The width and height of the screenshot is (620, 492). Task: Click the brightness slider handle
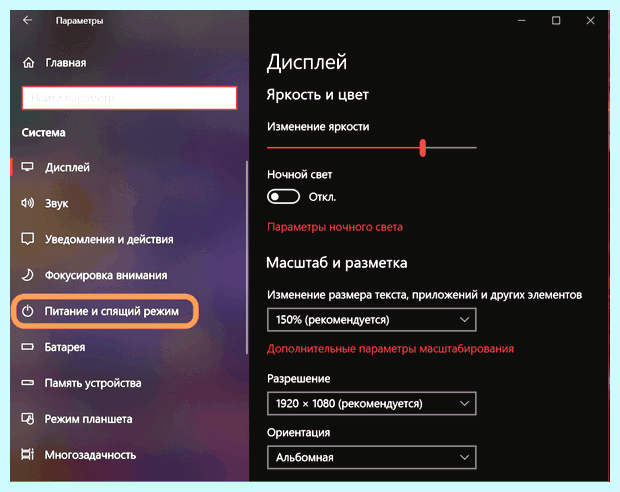tap(423, 148)
